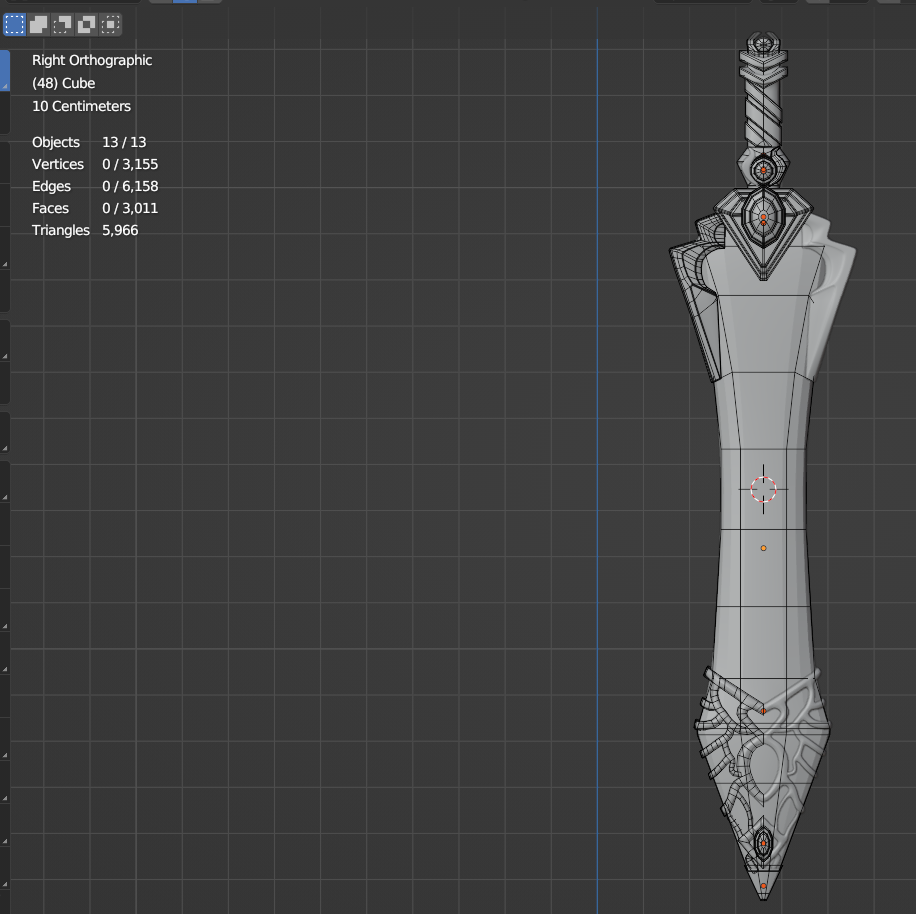
Task: Click the 'Edges' statistics label
Action: pos(51,186)
